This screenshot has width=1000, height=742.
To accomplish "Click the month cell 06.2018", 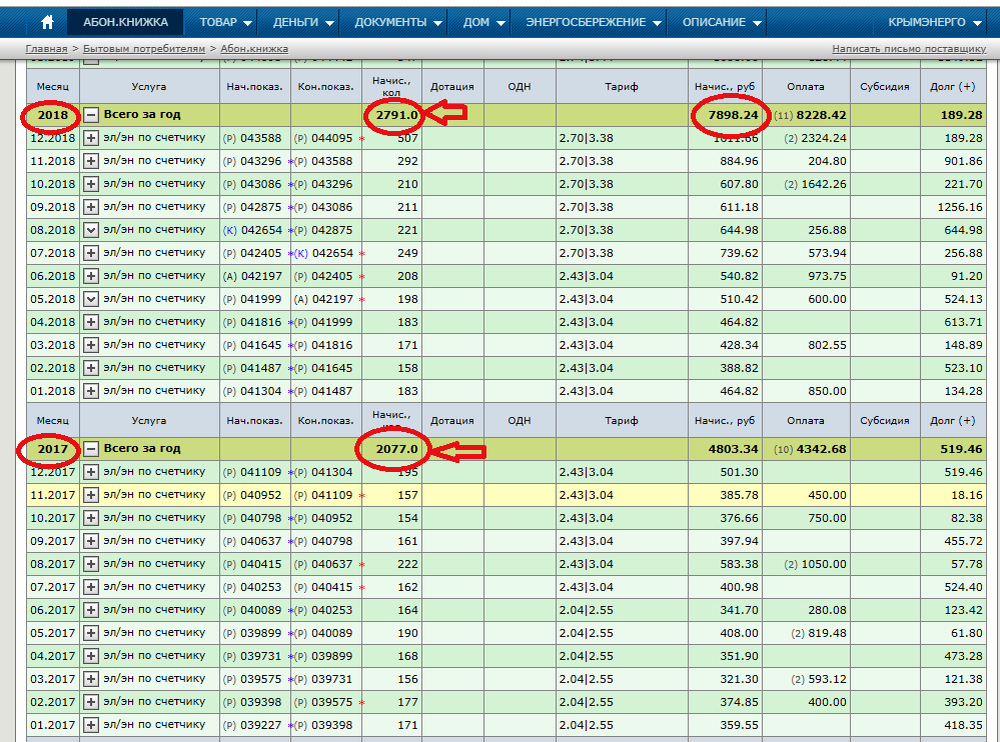I will 52,276.
